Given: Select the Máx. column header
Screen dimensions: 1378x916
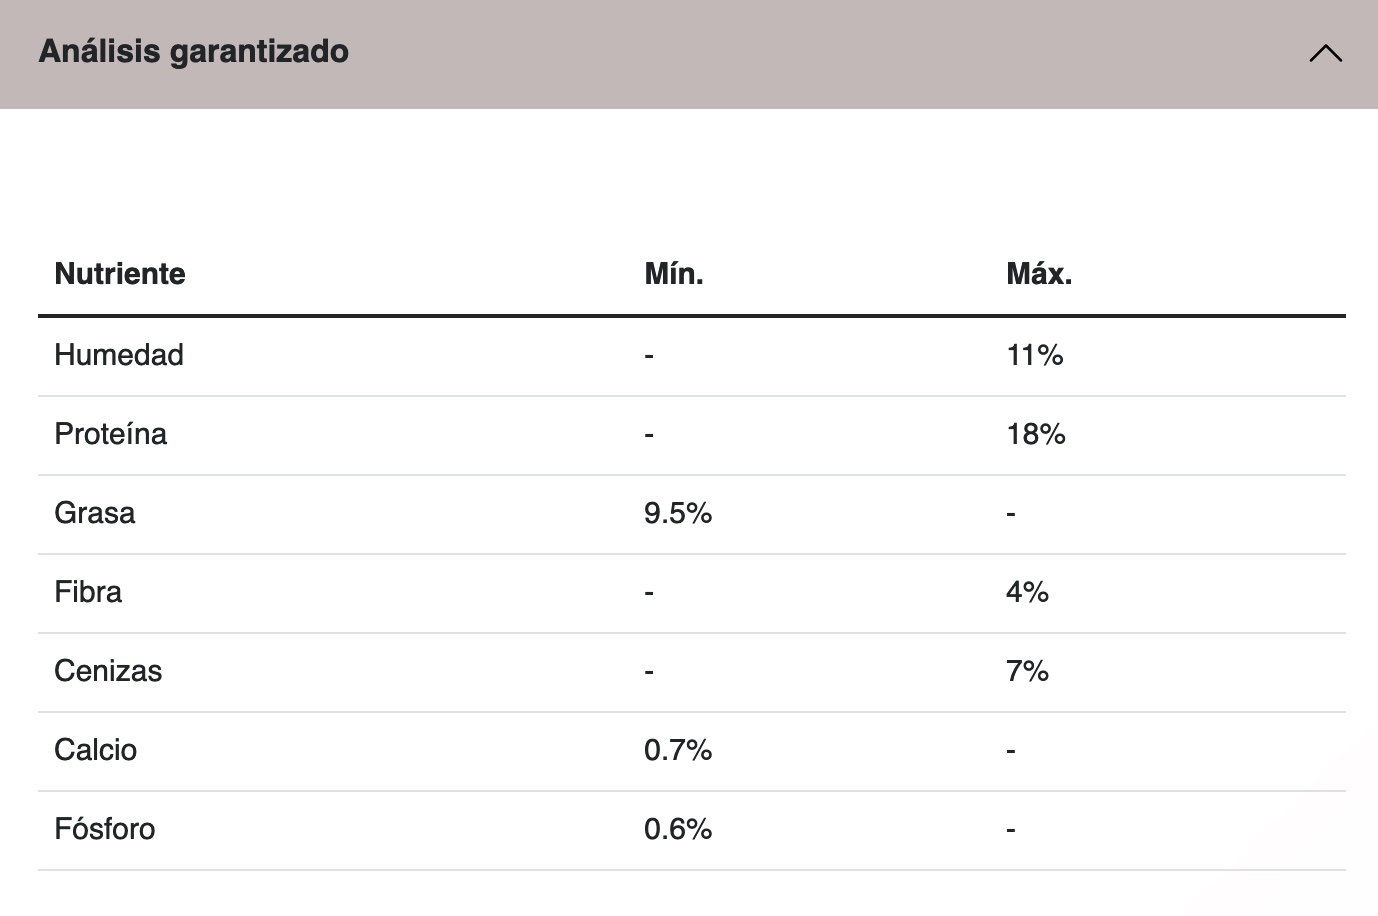Looking at the screenshot, I should click(1039, 274).
